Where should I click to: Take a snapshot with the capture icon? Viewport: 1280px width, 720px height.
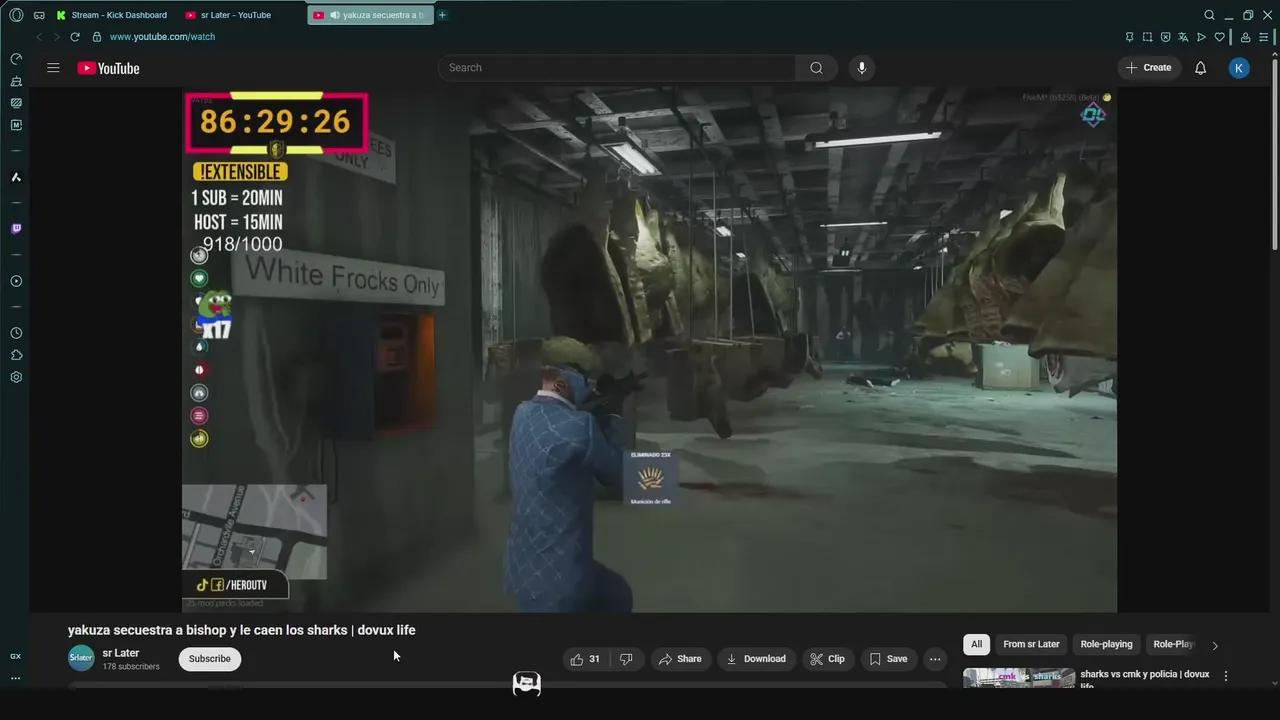click(x=1147, y=37)
